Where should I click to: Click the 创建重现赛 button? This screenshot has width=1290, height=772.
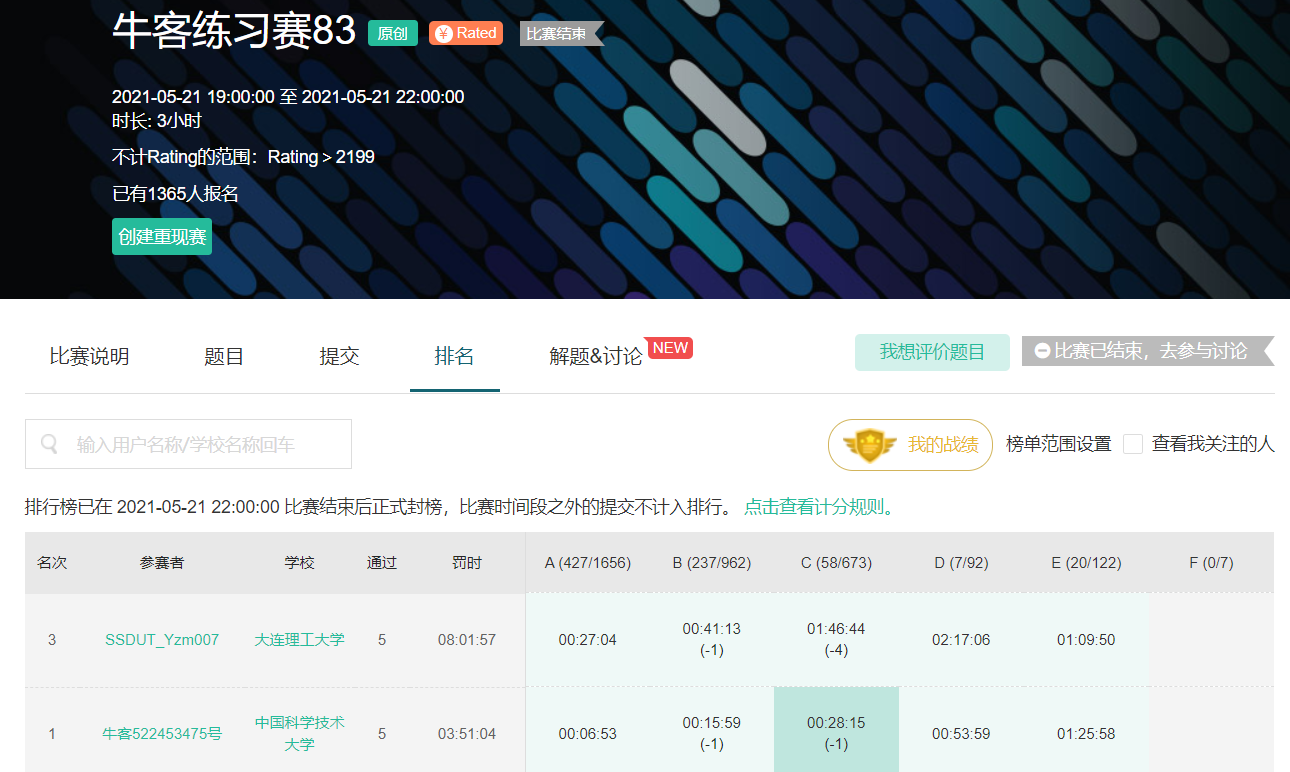click(162, 237)
